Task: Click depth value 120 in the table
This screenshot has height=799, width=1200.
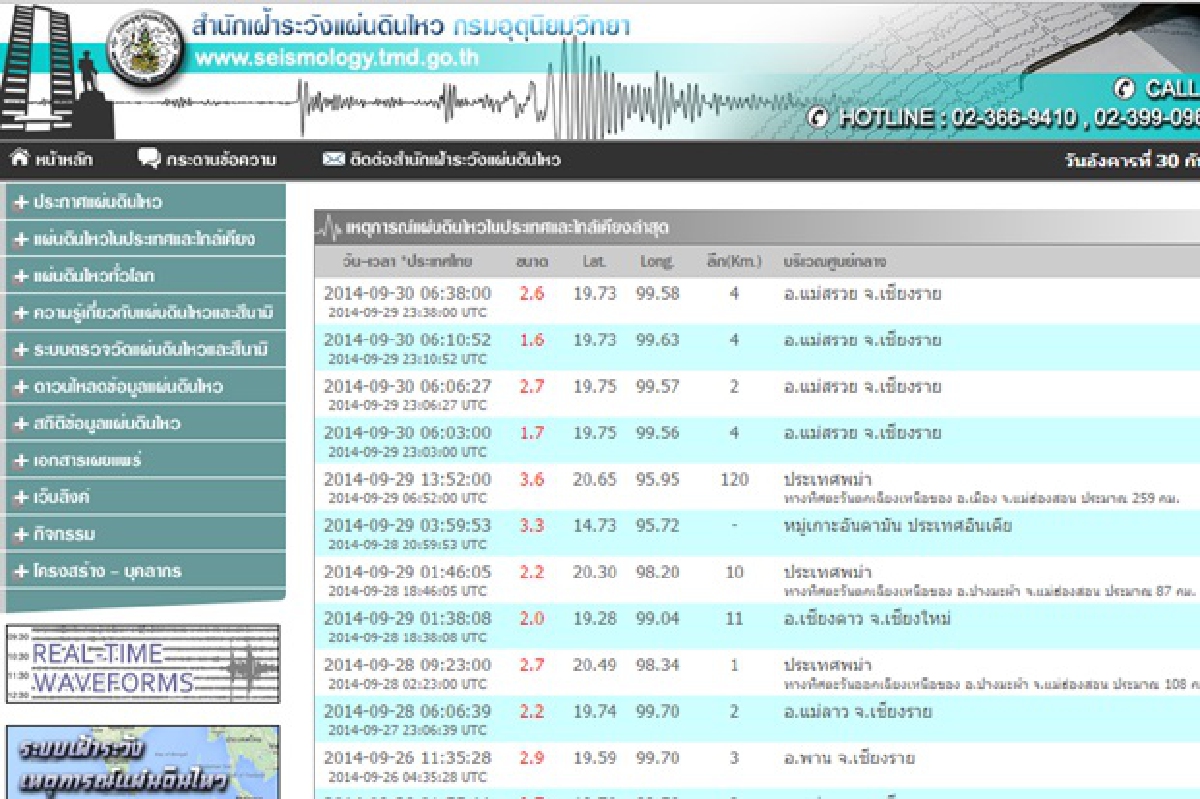Action: click(x=734, y=479)
